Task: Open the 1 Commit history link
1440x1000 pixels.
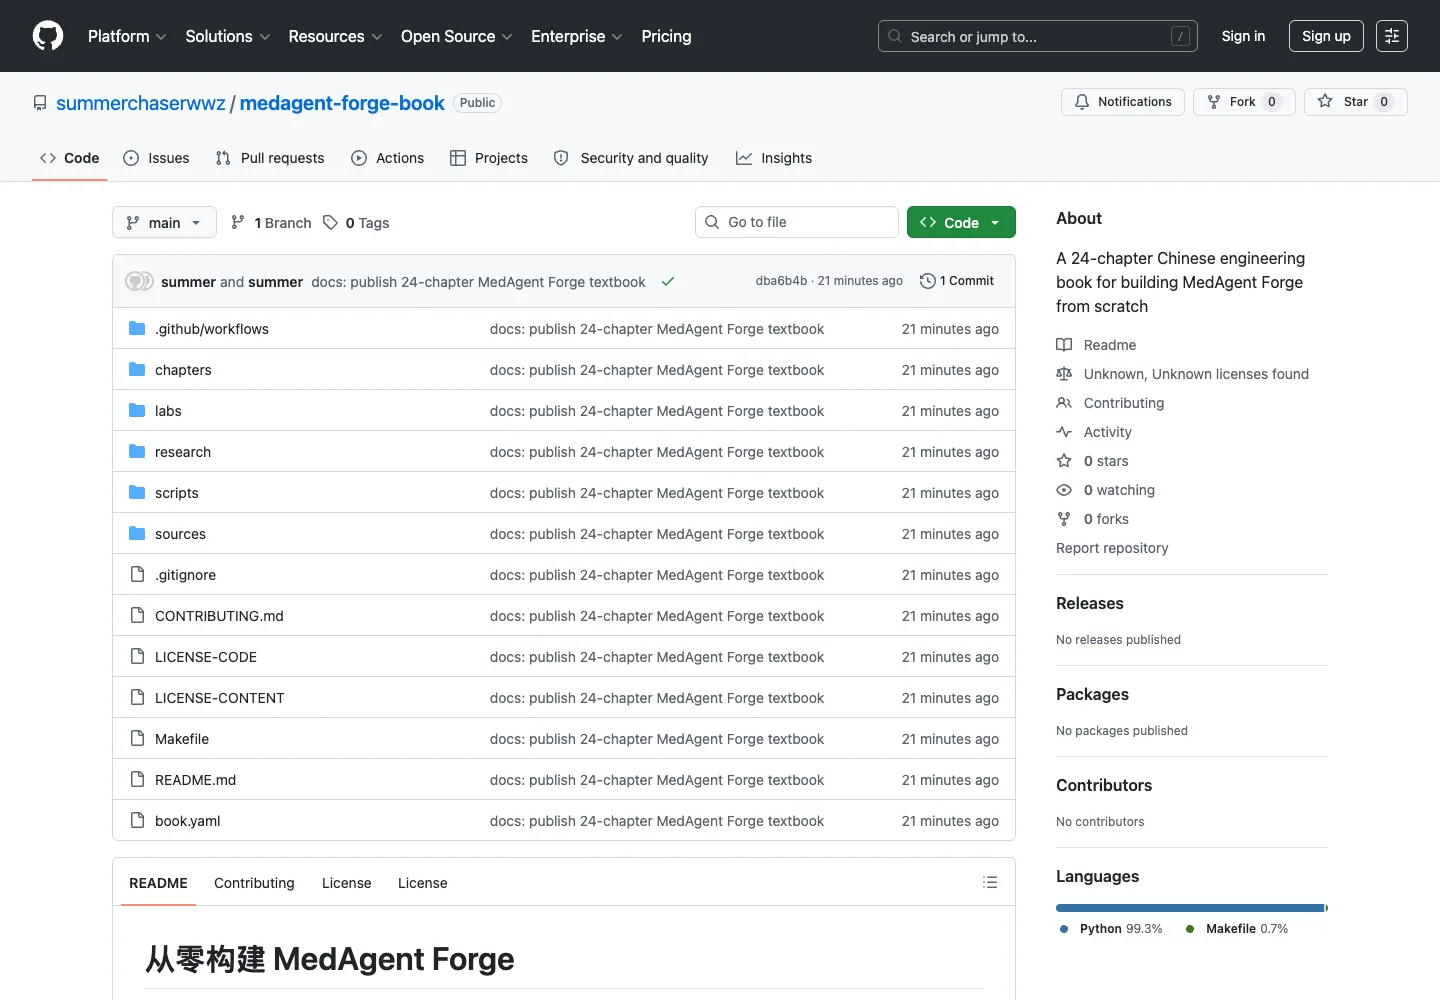Action: pyautogui.click(x=957, y=281)
